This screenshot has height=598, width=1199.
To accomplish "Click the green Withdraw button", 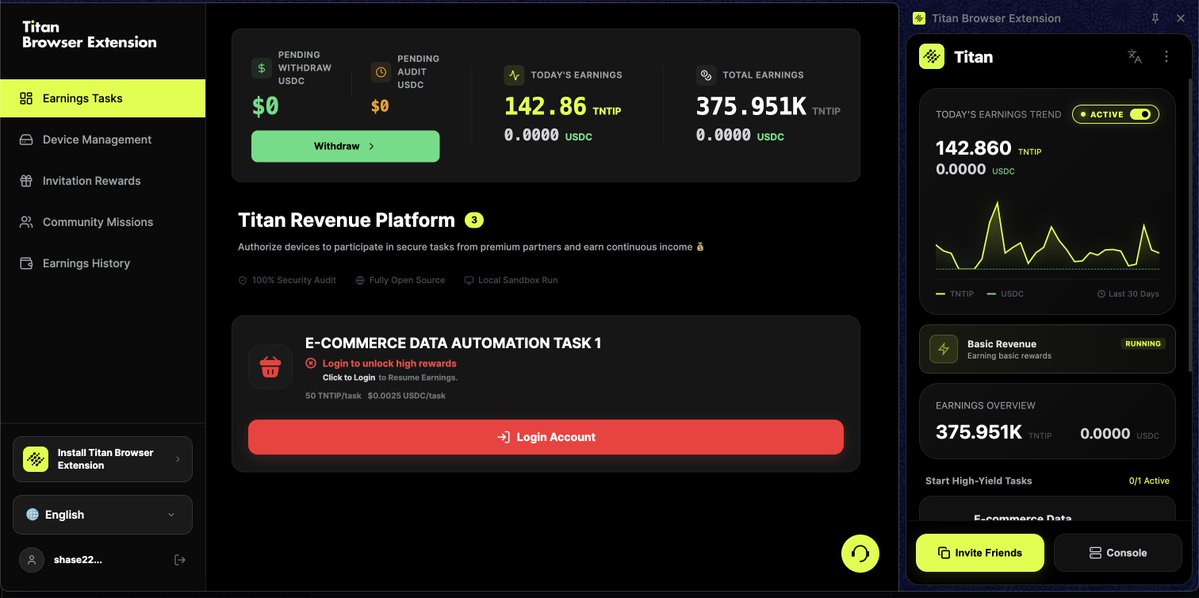I will coord(345,146).
